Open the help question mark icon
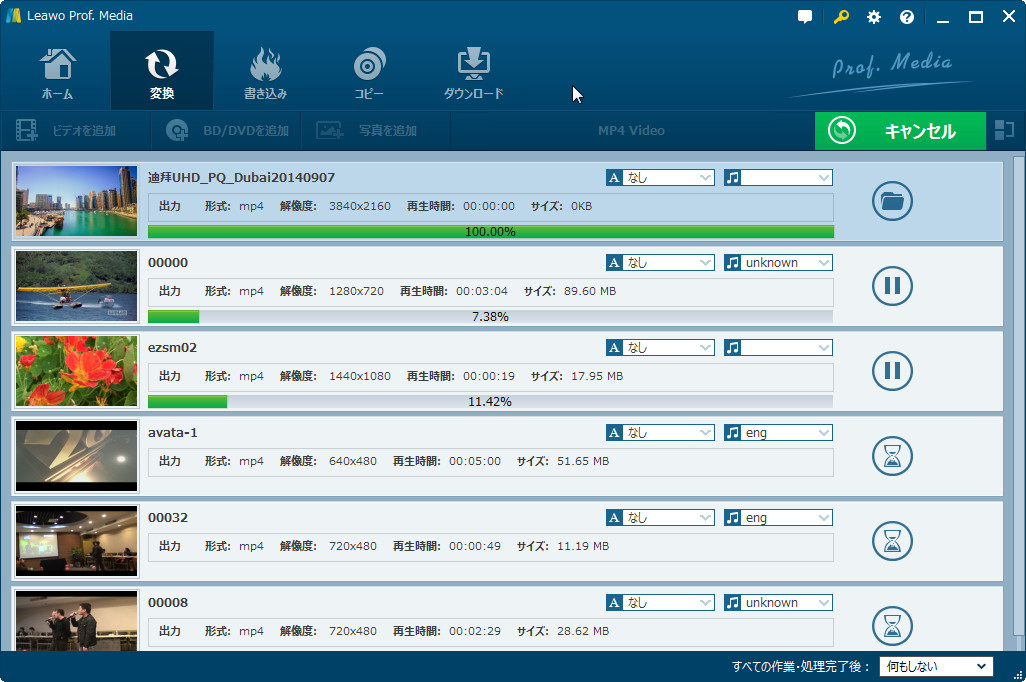1026x682 pixels. pos(907,17)
